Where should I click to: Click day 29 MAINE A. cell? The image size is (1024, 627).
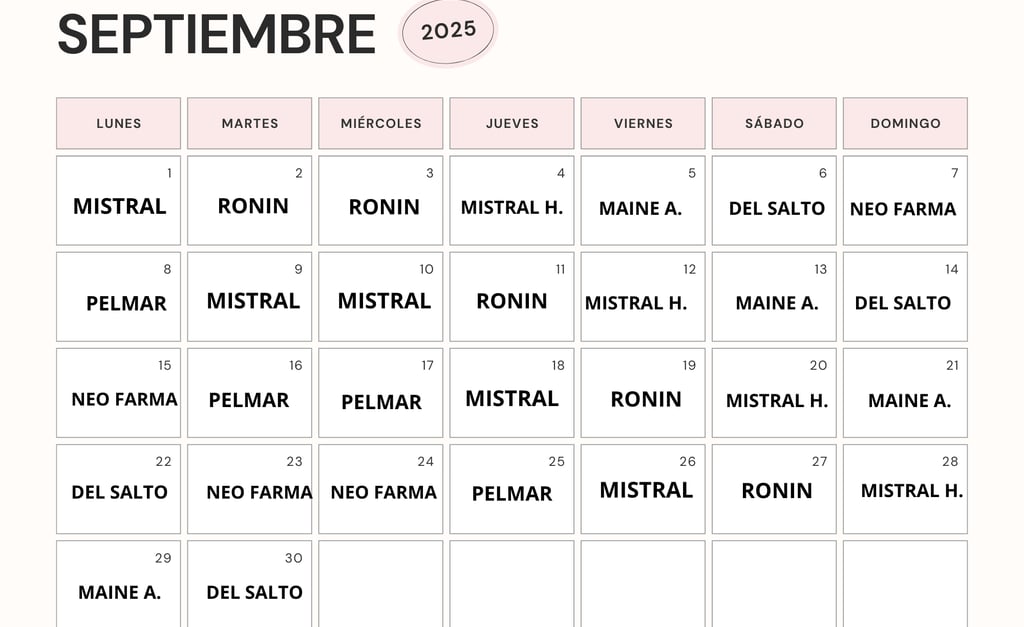pyautogui.click(x=118, y=584)
